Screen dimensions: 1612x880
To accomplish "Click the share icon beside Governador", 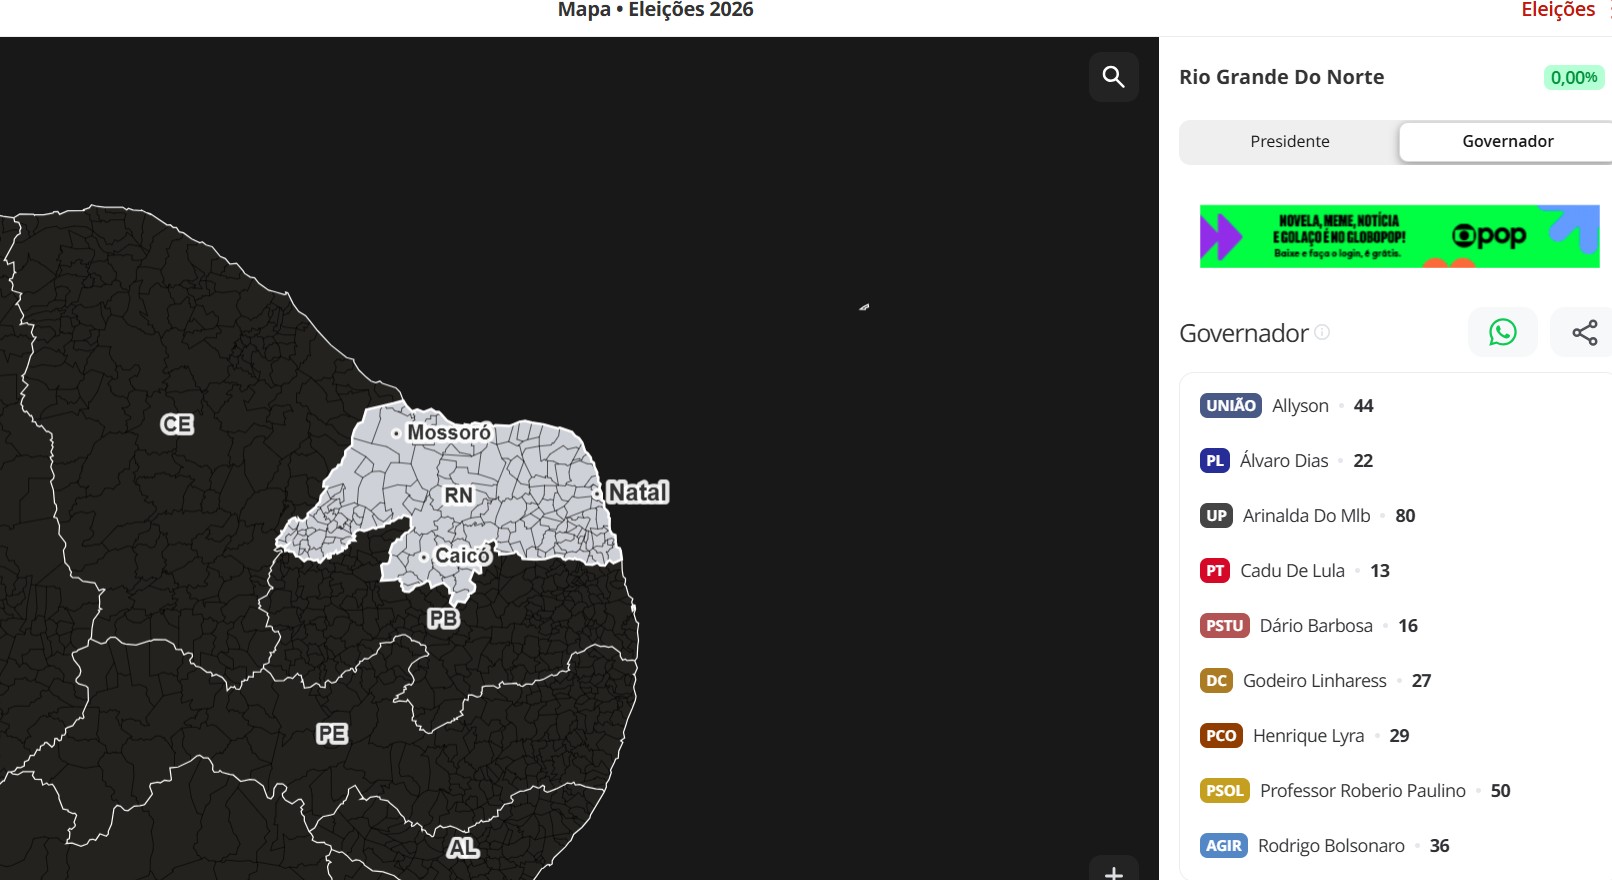I will 1584,332.
